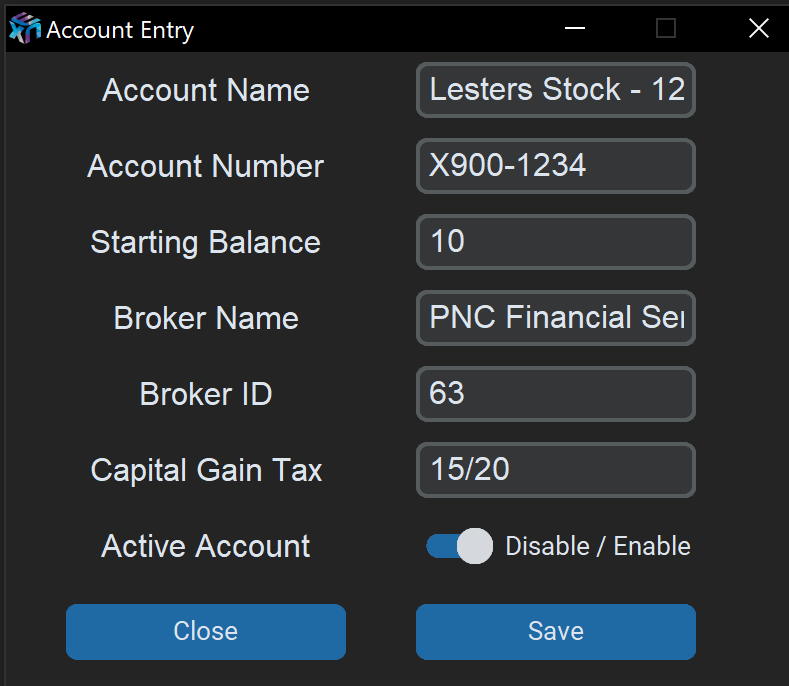
Task: Maximize the Account Entry window
Action: (666, 29)
